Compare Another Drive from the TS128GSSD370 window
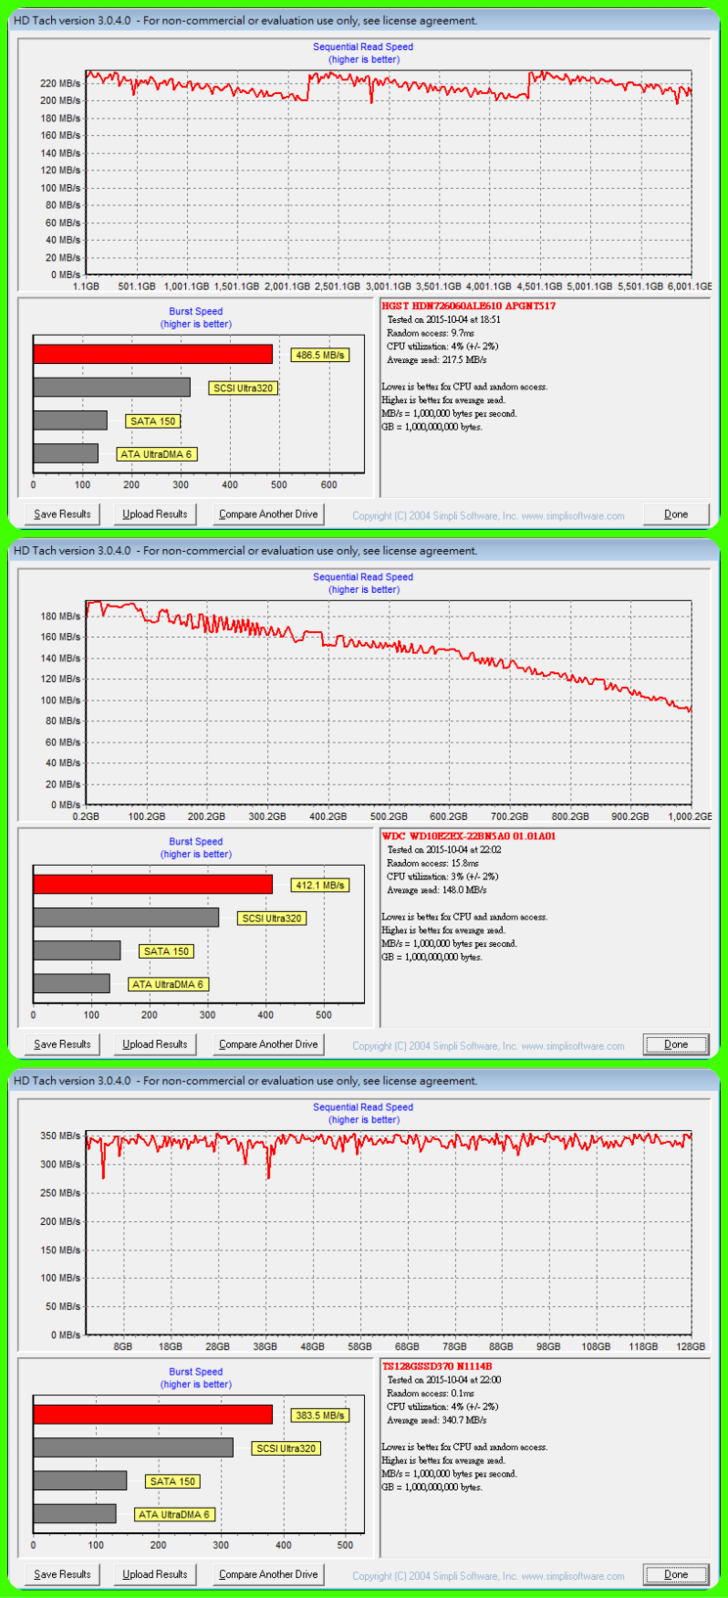 point(268,1574)
